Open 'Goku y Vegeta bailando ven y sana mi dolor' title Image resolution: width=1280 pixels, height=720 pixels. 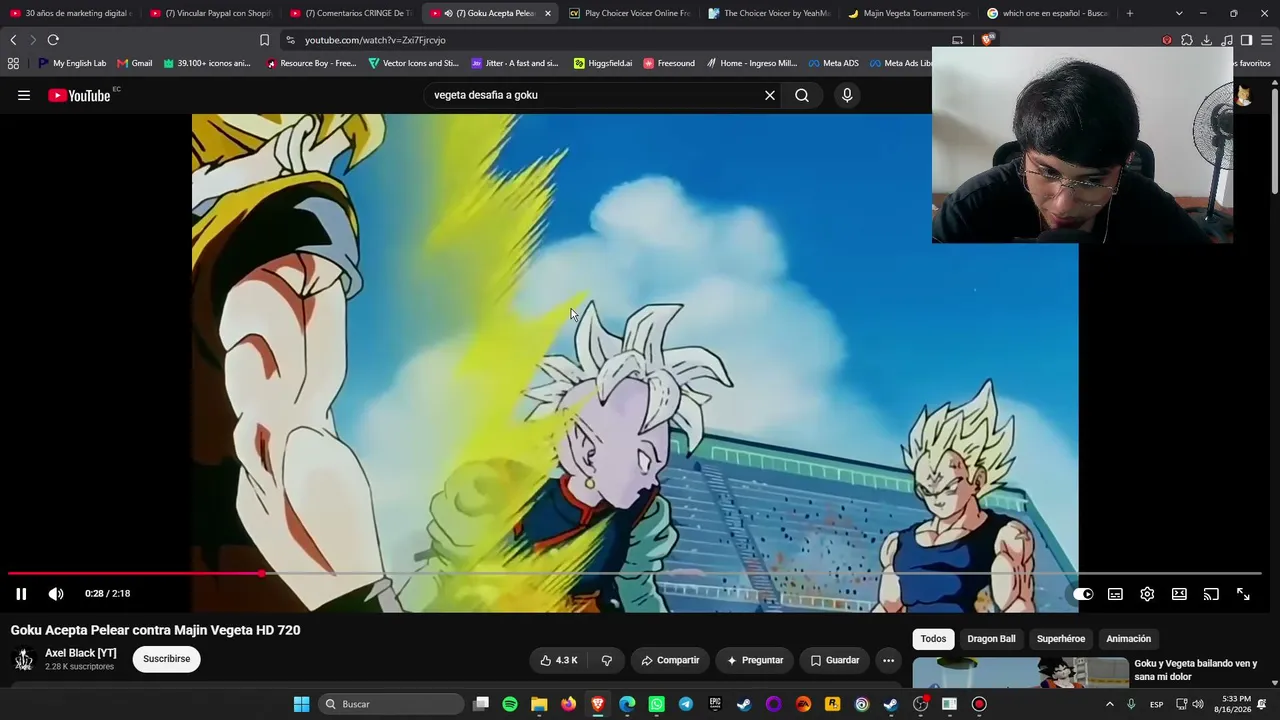[x=1195, y=670]
